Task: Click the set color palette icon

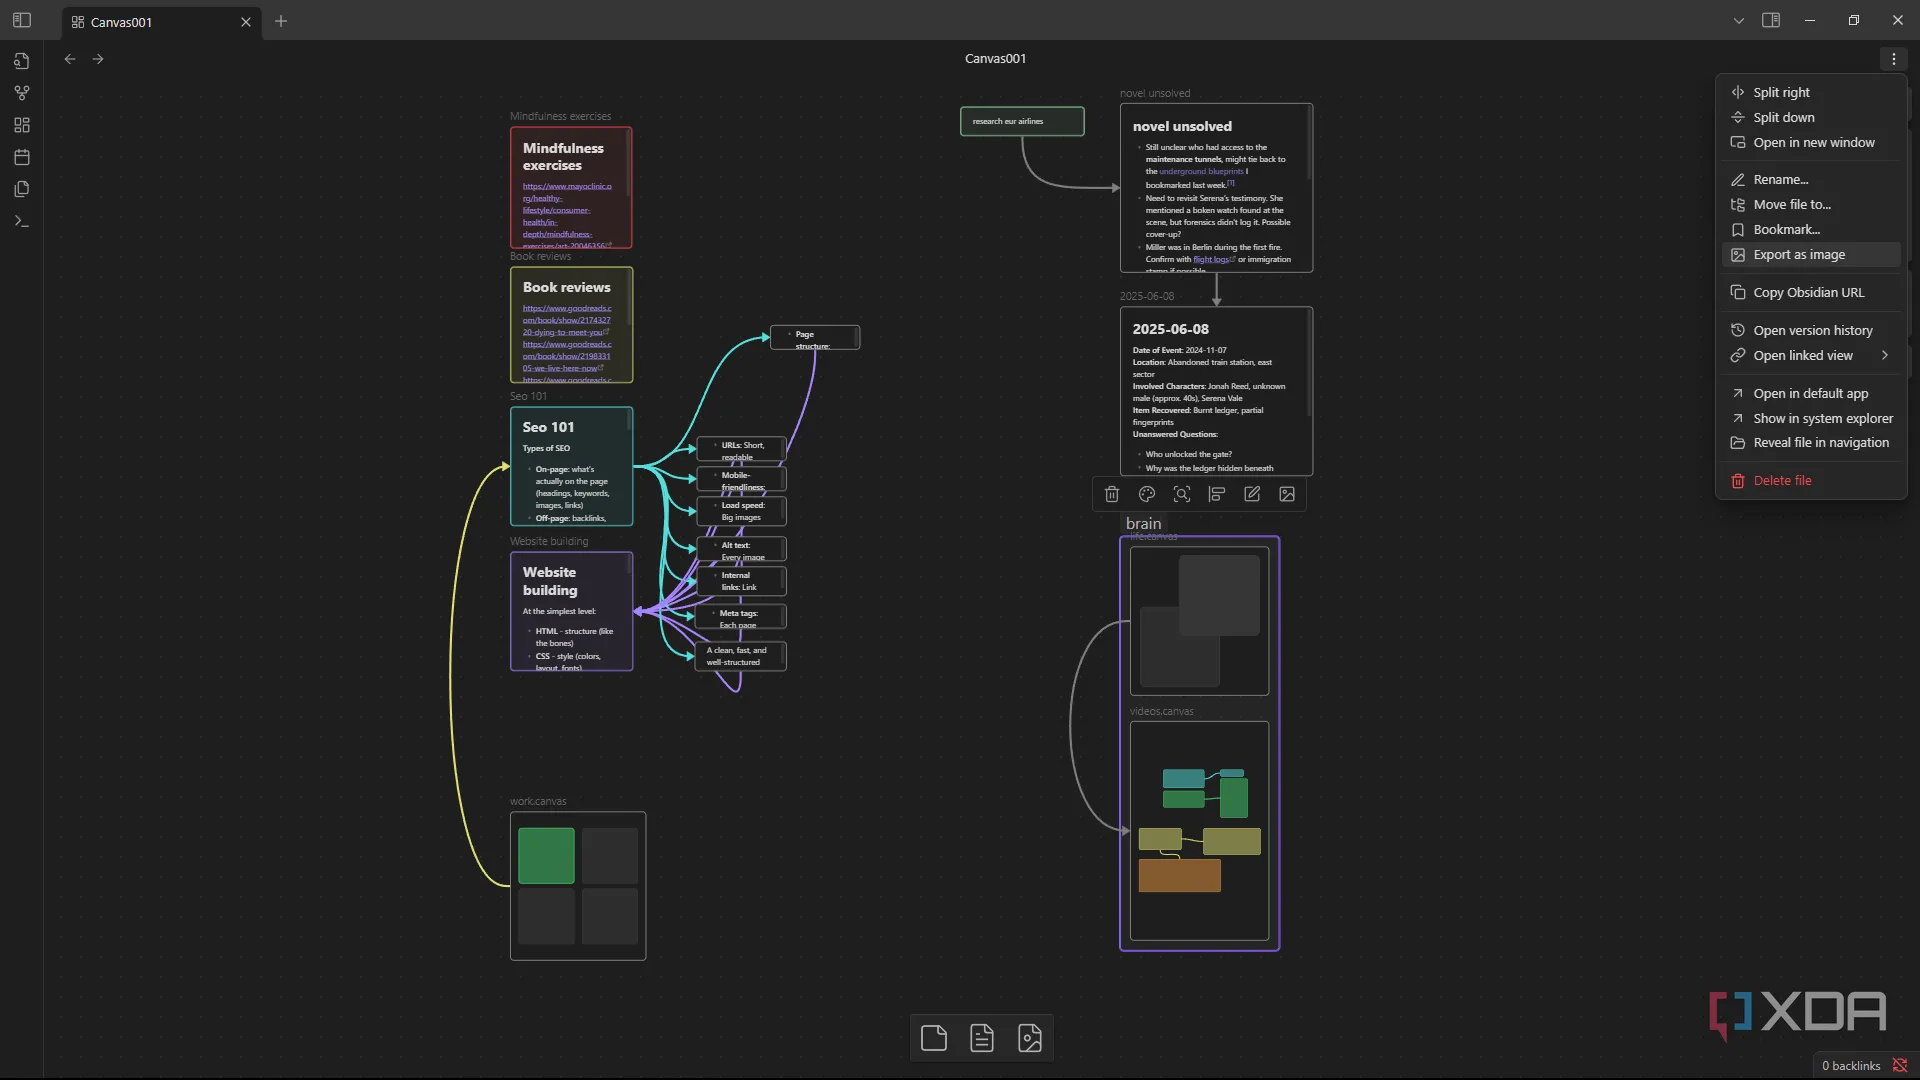Action: click(1147, 494)
